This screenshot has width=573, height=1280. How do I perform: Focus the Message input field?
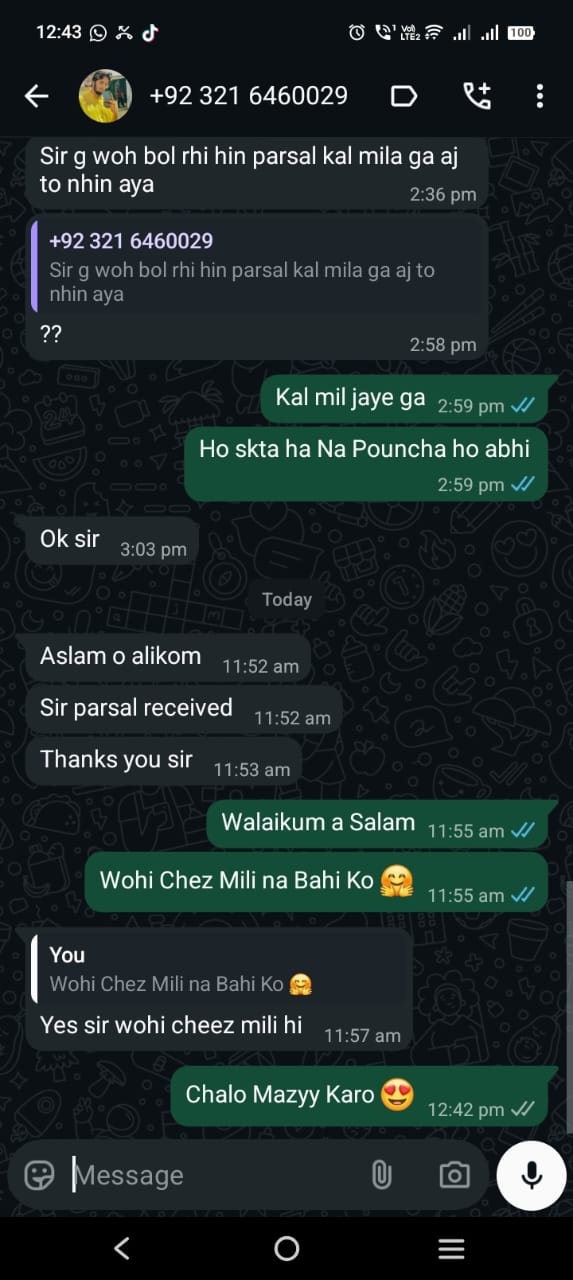click(x=215, y=1175)
